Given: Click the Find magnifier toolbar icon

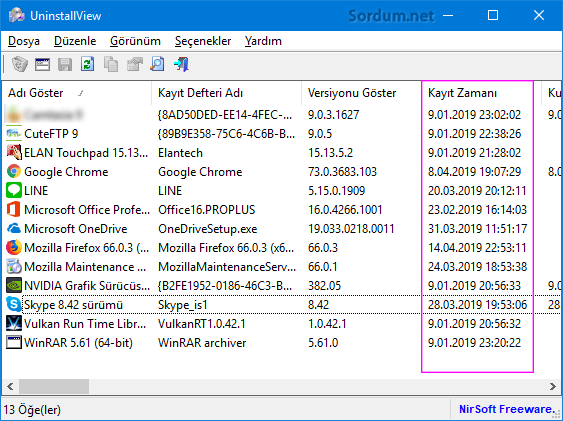Looking at the screenshot, I should click(x=157, y=65).
